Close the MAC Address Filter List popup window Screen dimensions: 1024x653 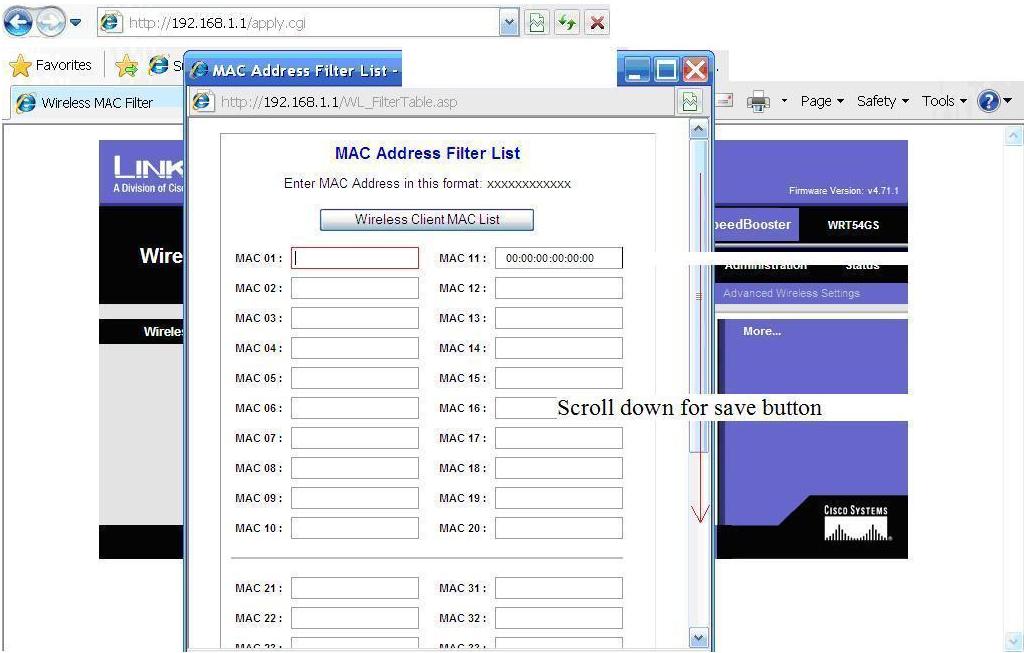[696, 69]
